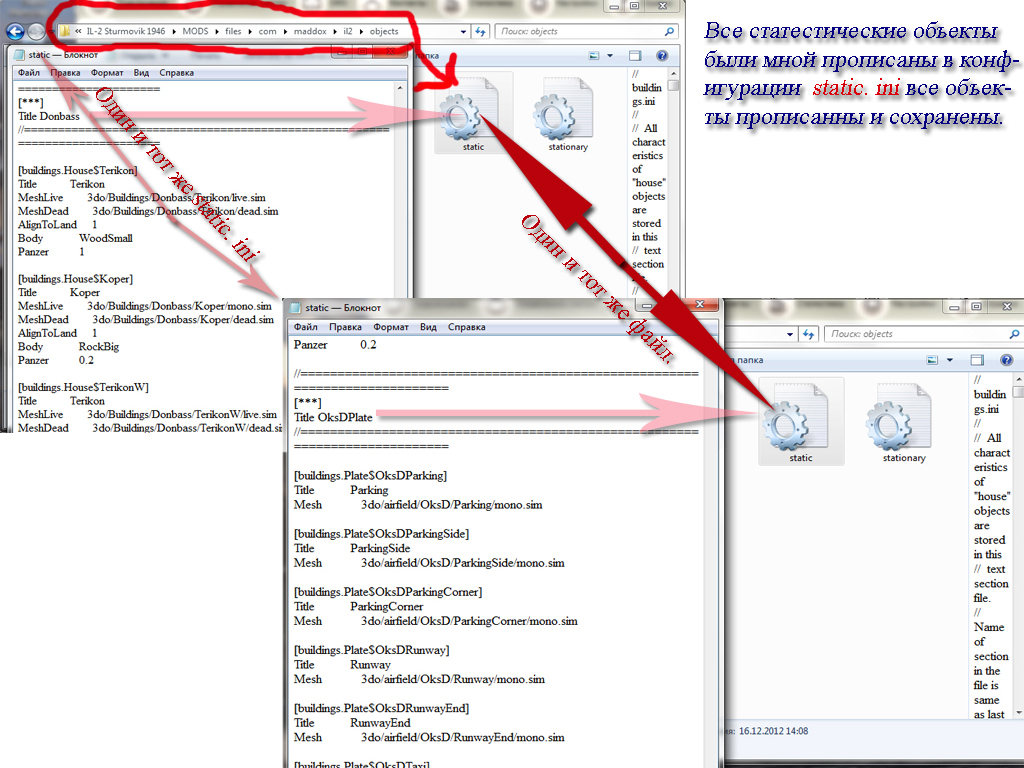Open view options dropdown in upper Explorer
The image size is (1024, 768).
click(610, 56)
